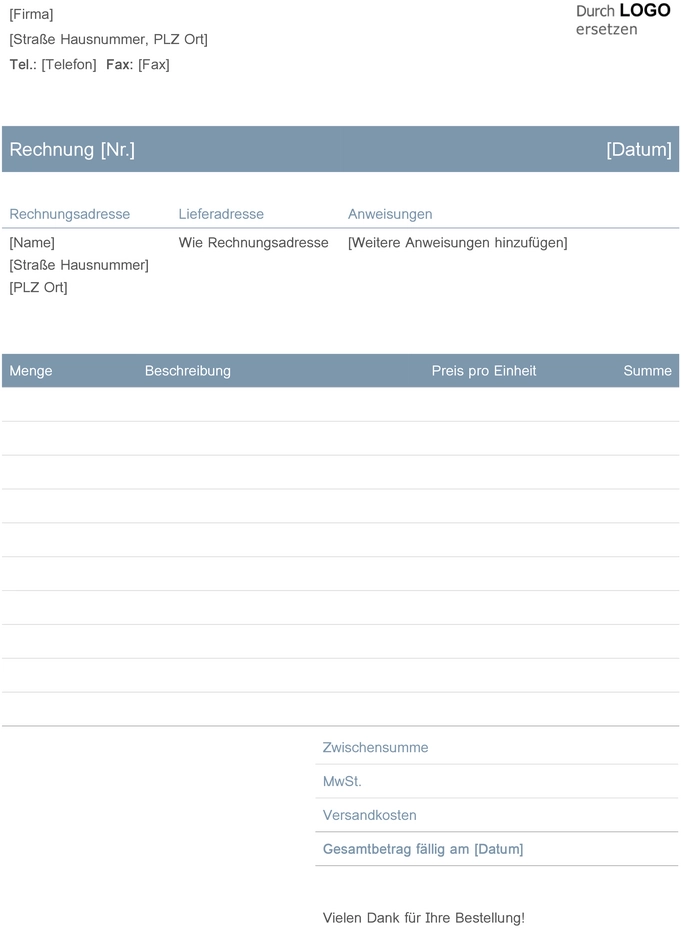Click the [Datum] field in header banner
The width and height of the screenshot is (681, 929).
639,149
